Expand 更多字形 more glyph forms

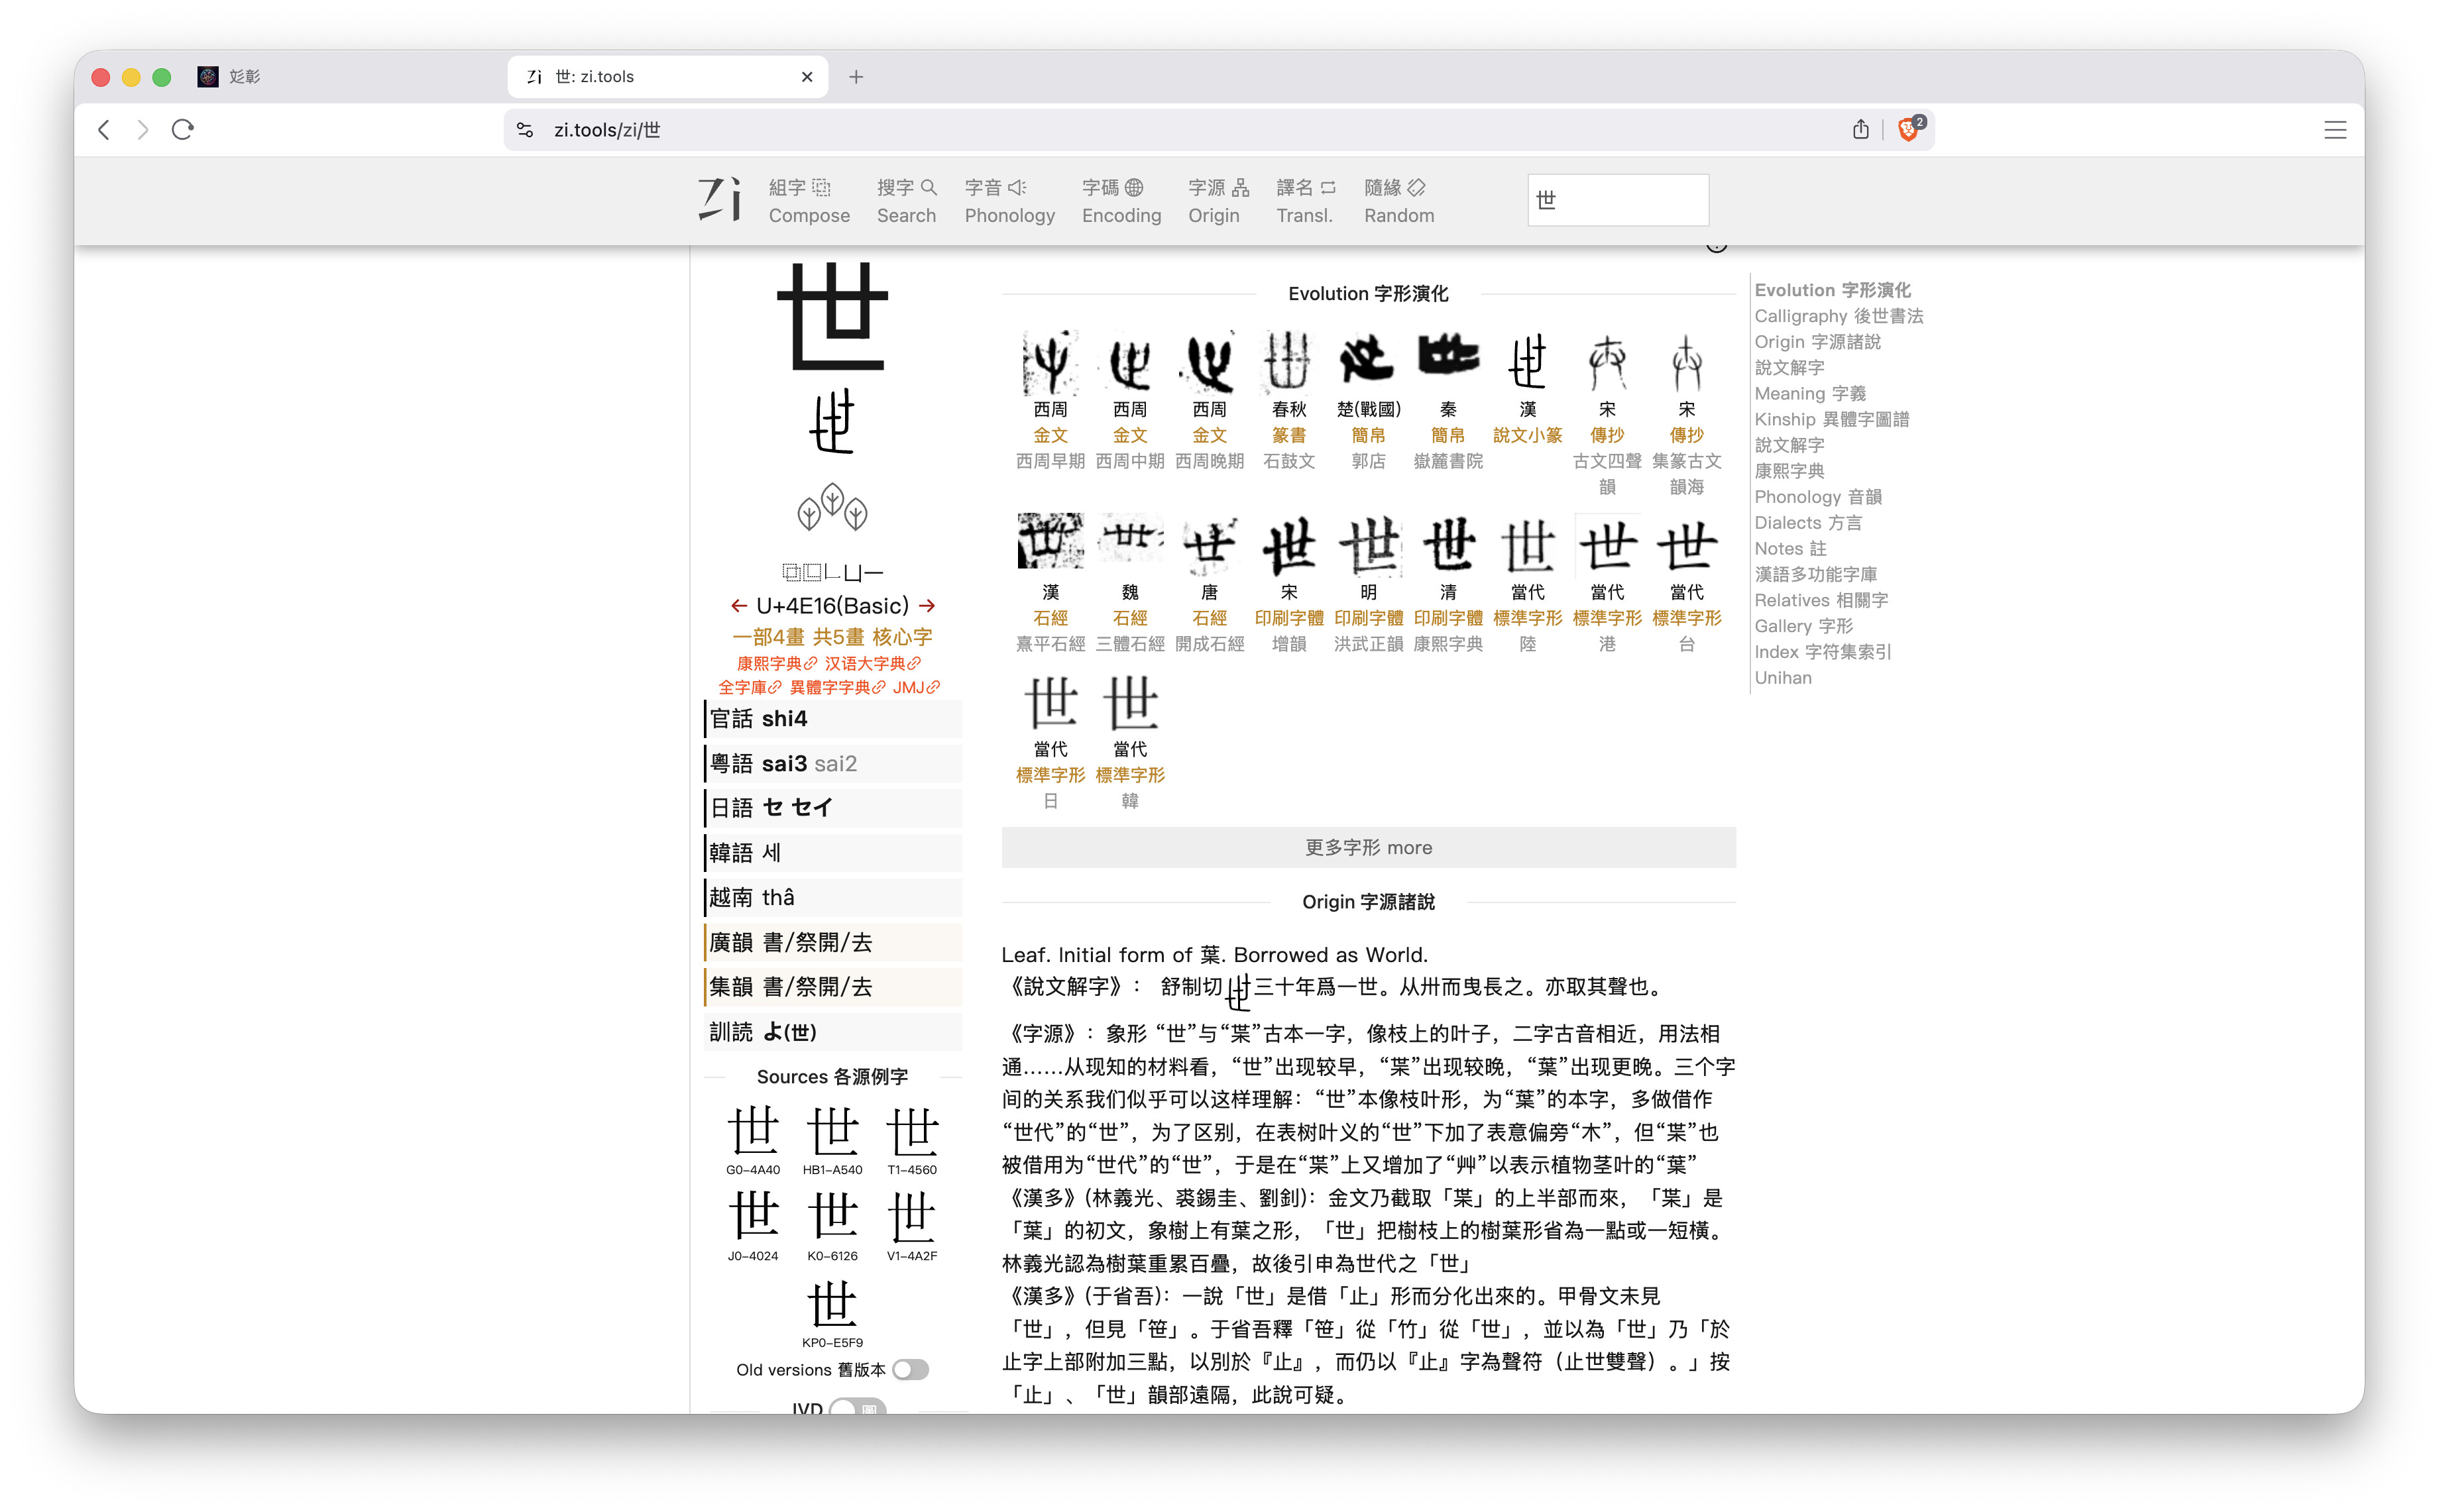[x=1367, y=847]
